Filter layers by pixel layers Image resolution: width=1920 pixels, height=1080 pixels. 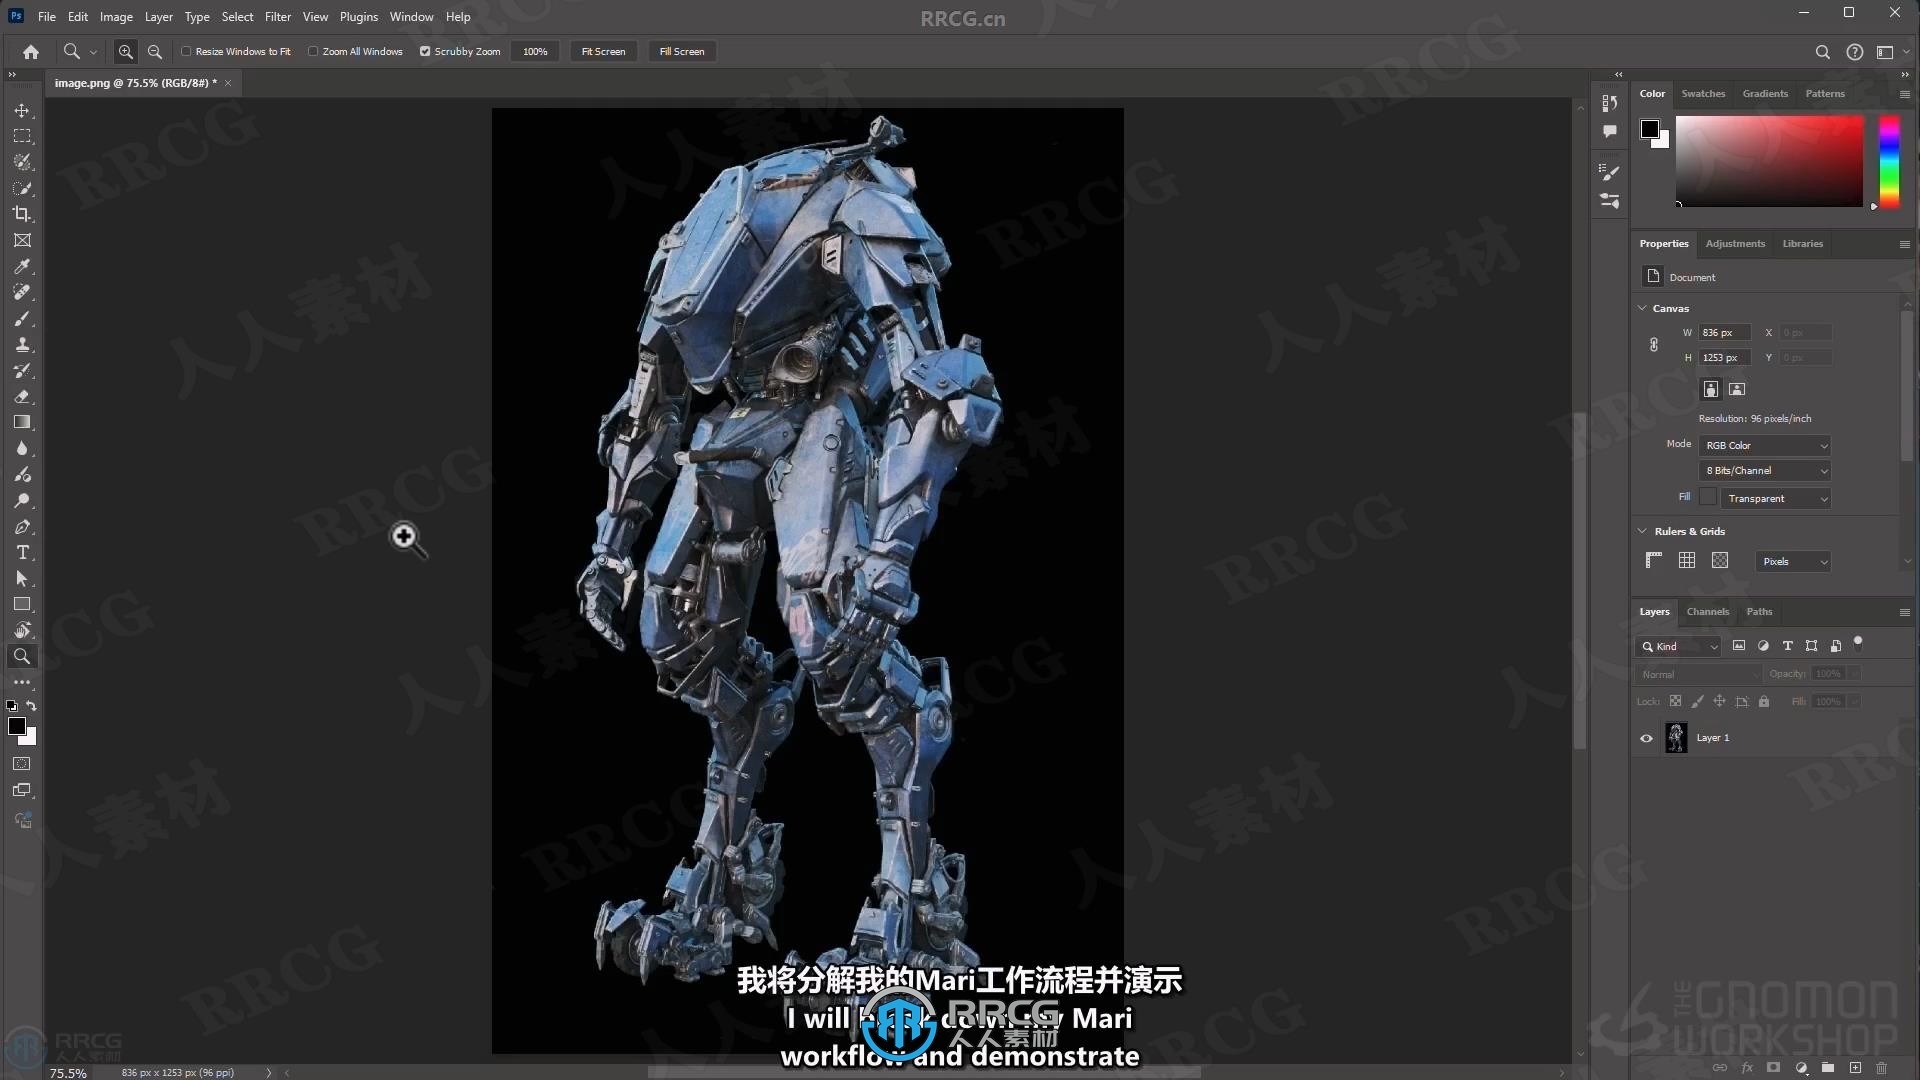tap(1739, 646)
